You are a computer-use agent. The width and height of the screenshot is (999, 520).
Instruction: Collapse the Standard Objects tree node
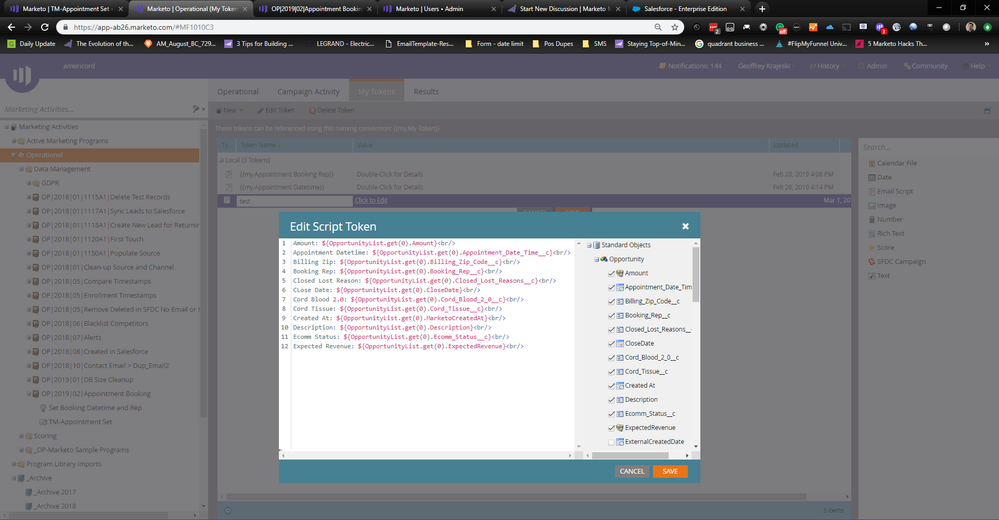(x=588, y=245)
